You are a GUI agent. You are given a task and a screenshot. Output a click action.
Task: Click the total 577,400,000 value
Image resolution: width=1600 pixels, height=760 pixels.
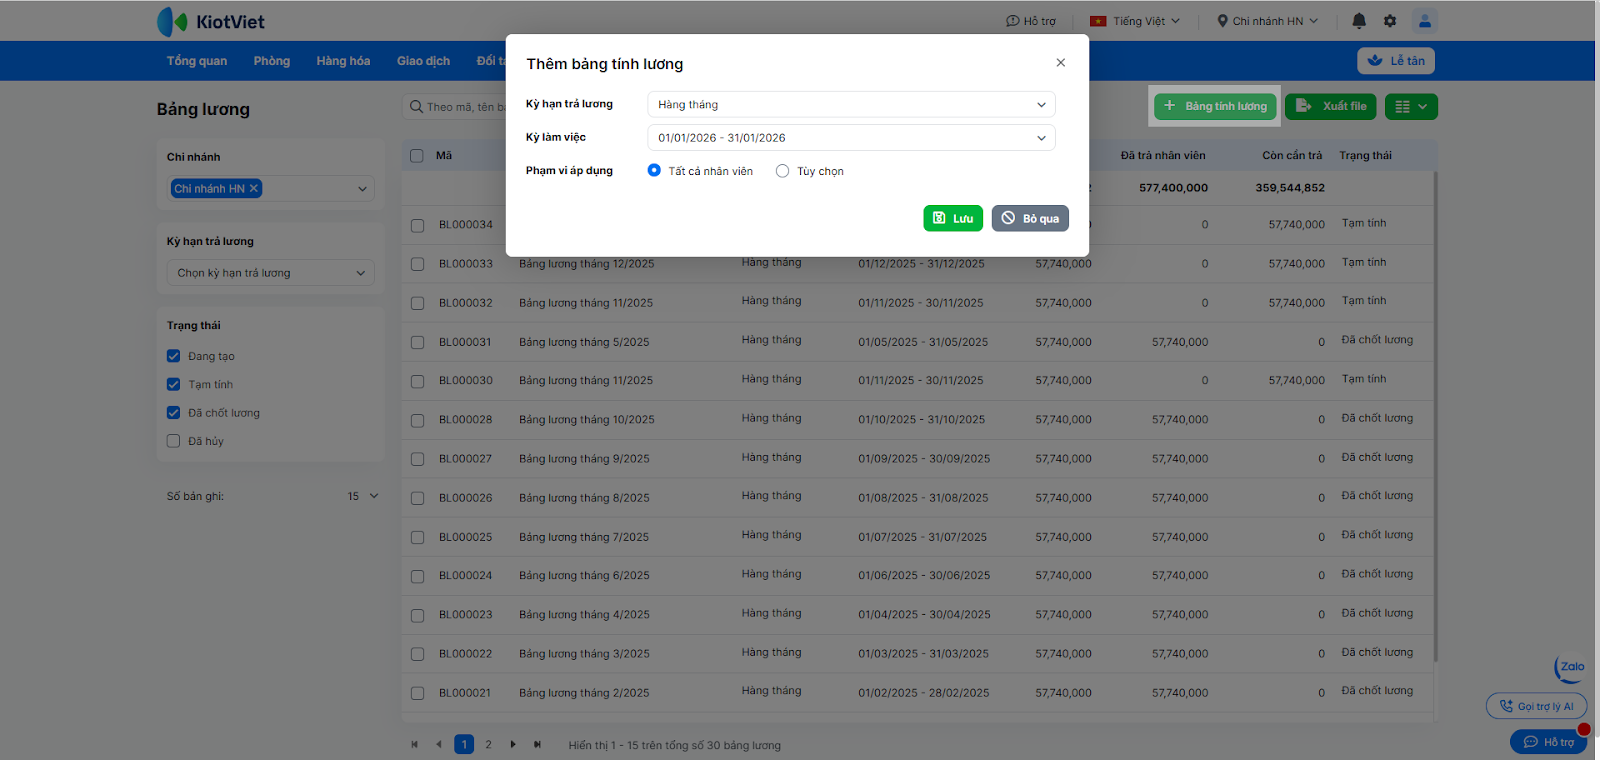[x=1173, y=188]
